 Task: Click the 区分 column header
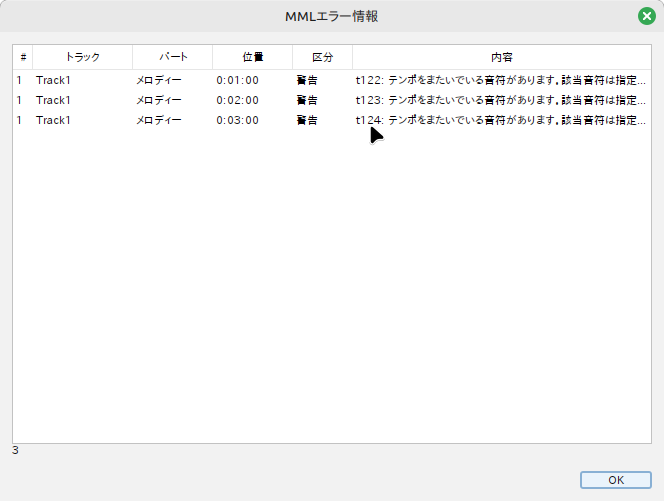click(322, 57)
